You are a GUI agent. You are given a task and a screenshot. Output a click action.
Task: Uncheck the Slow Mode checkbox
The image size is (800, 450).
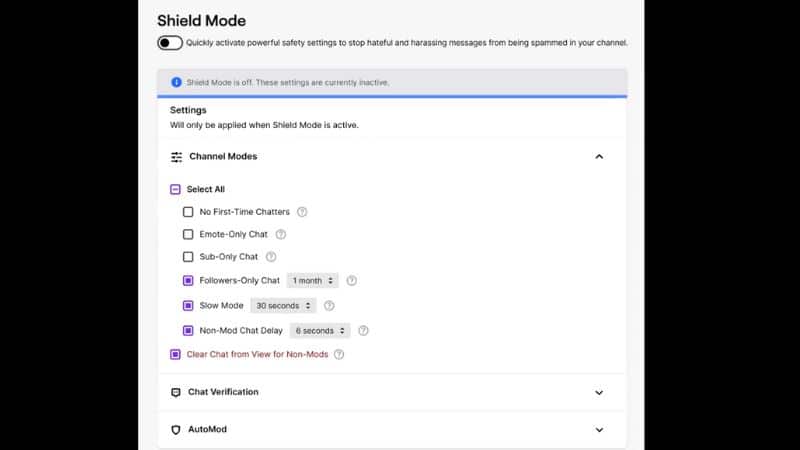tap(188, 306)
